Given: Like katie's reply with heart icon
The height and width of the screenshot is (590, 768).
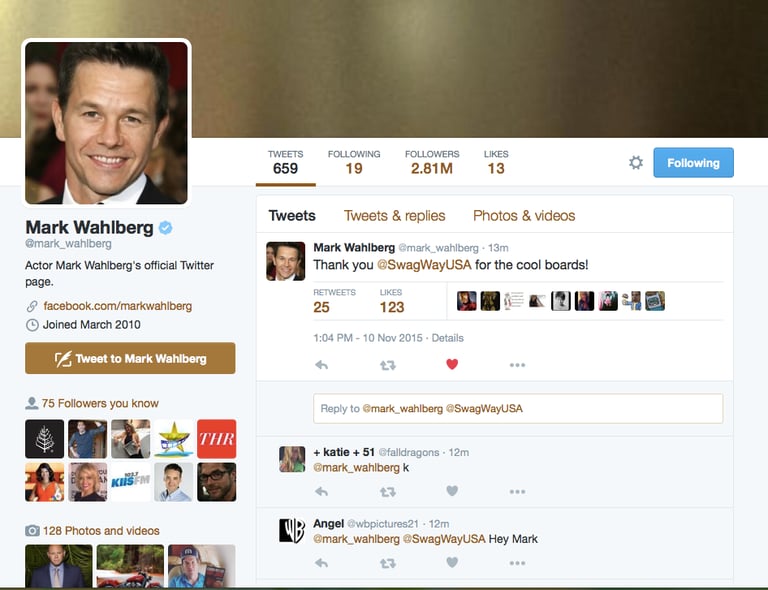Looking at the screenshot, I should 452,491.
